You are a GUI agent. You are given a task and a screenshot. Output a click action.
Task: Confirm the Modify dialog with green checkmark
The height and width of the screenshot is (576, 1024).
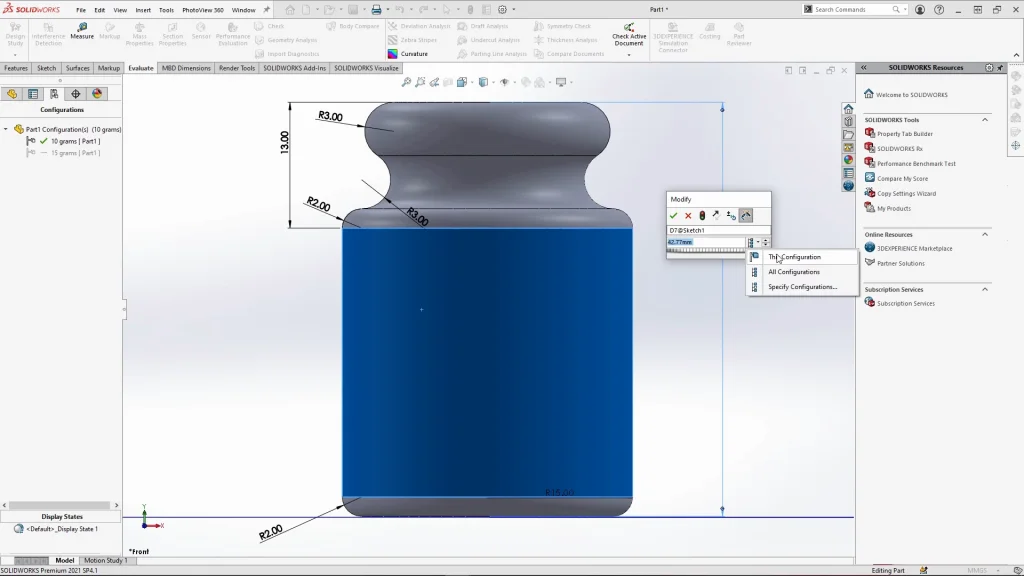(674, 215)
